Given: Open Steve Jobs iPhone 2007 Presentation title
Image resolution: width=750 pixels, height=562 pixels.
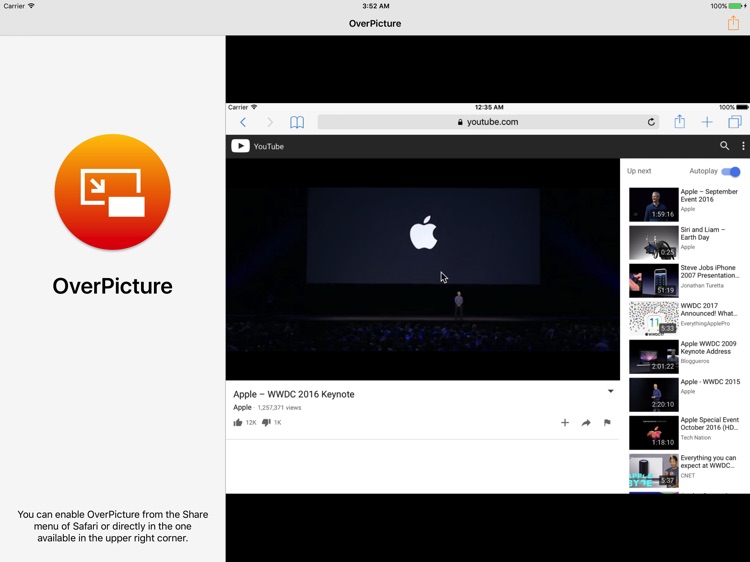Looking at the screenshot, I should [708, 272].
